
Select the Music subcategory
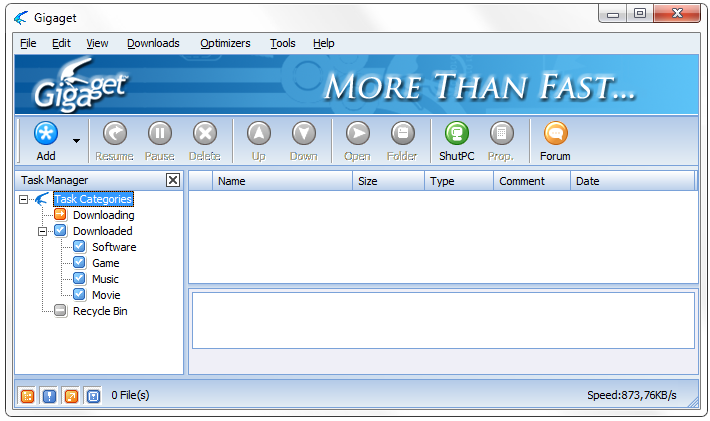pyautogui.click(x=106, y=279)
